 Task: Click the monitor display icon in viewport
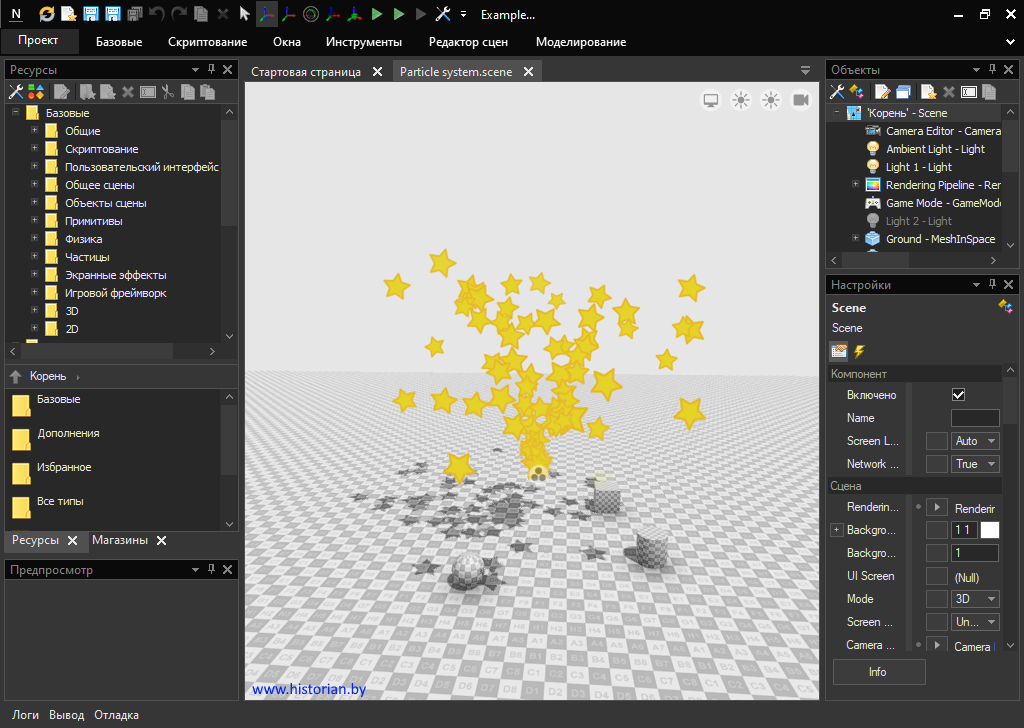click(711, 100)
